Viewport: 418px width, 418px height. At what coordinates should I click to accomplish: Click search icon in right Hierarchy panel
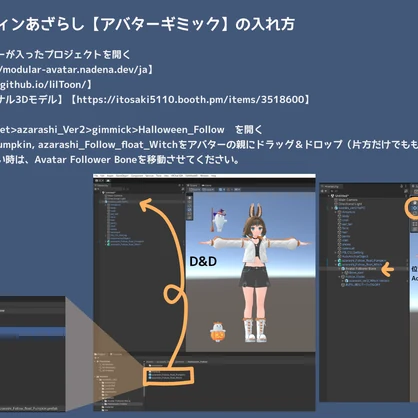click(332, 191)
